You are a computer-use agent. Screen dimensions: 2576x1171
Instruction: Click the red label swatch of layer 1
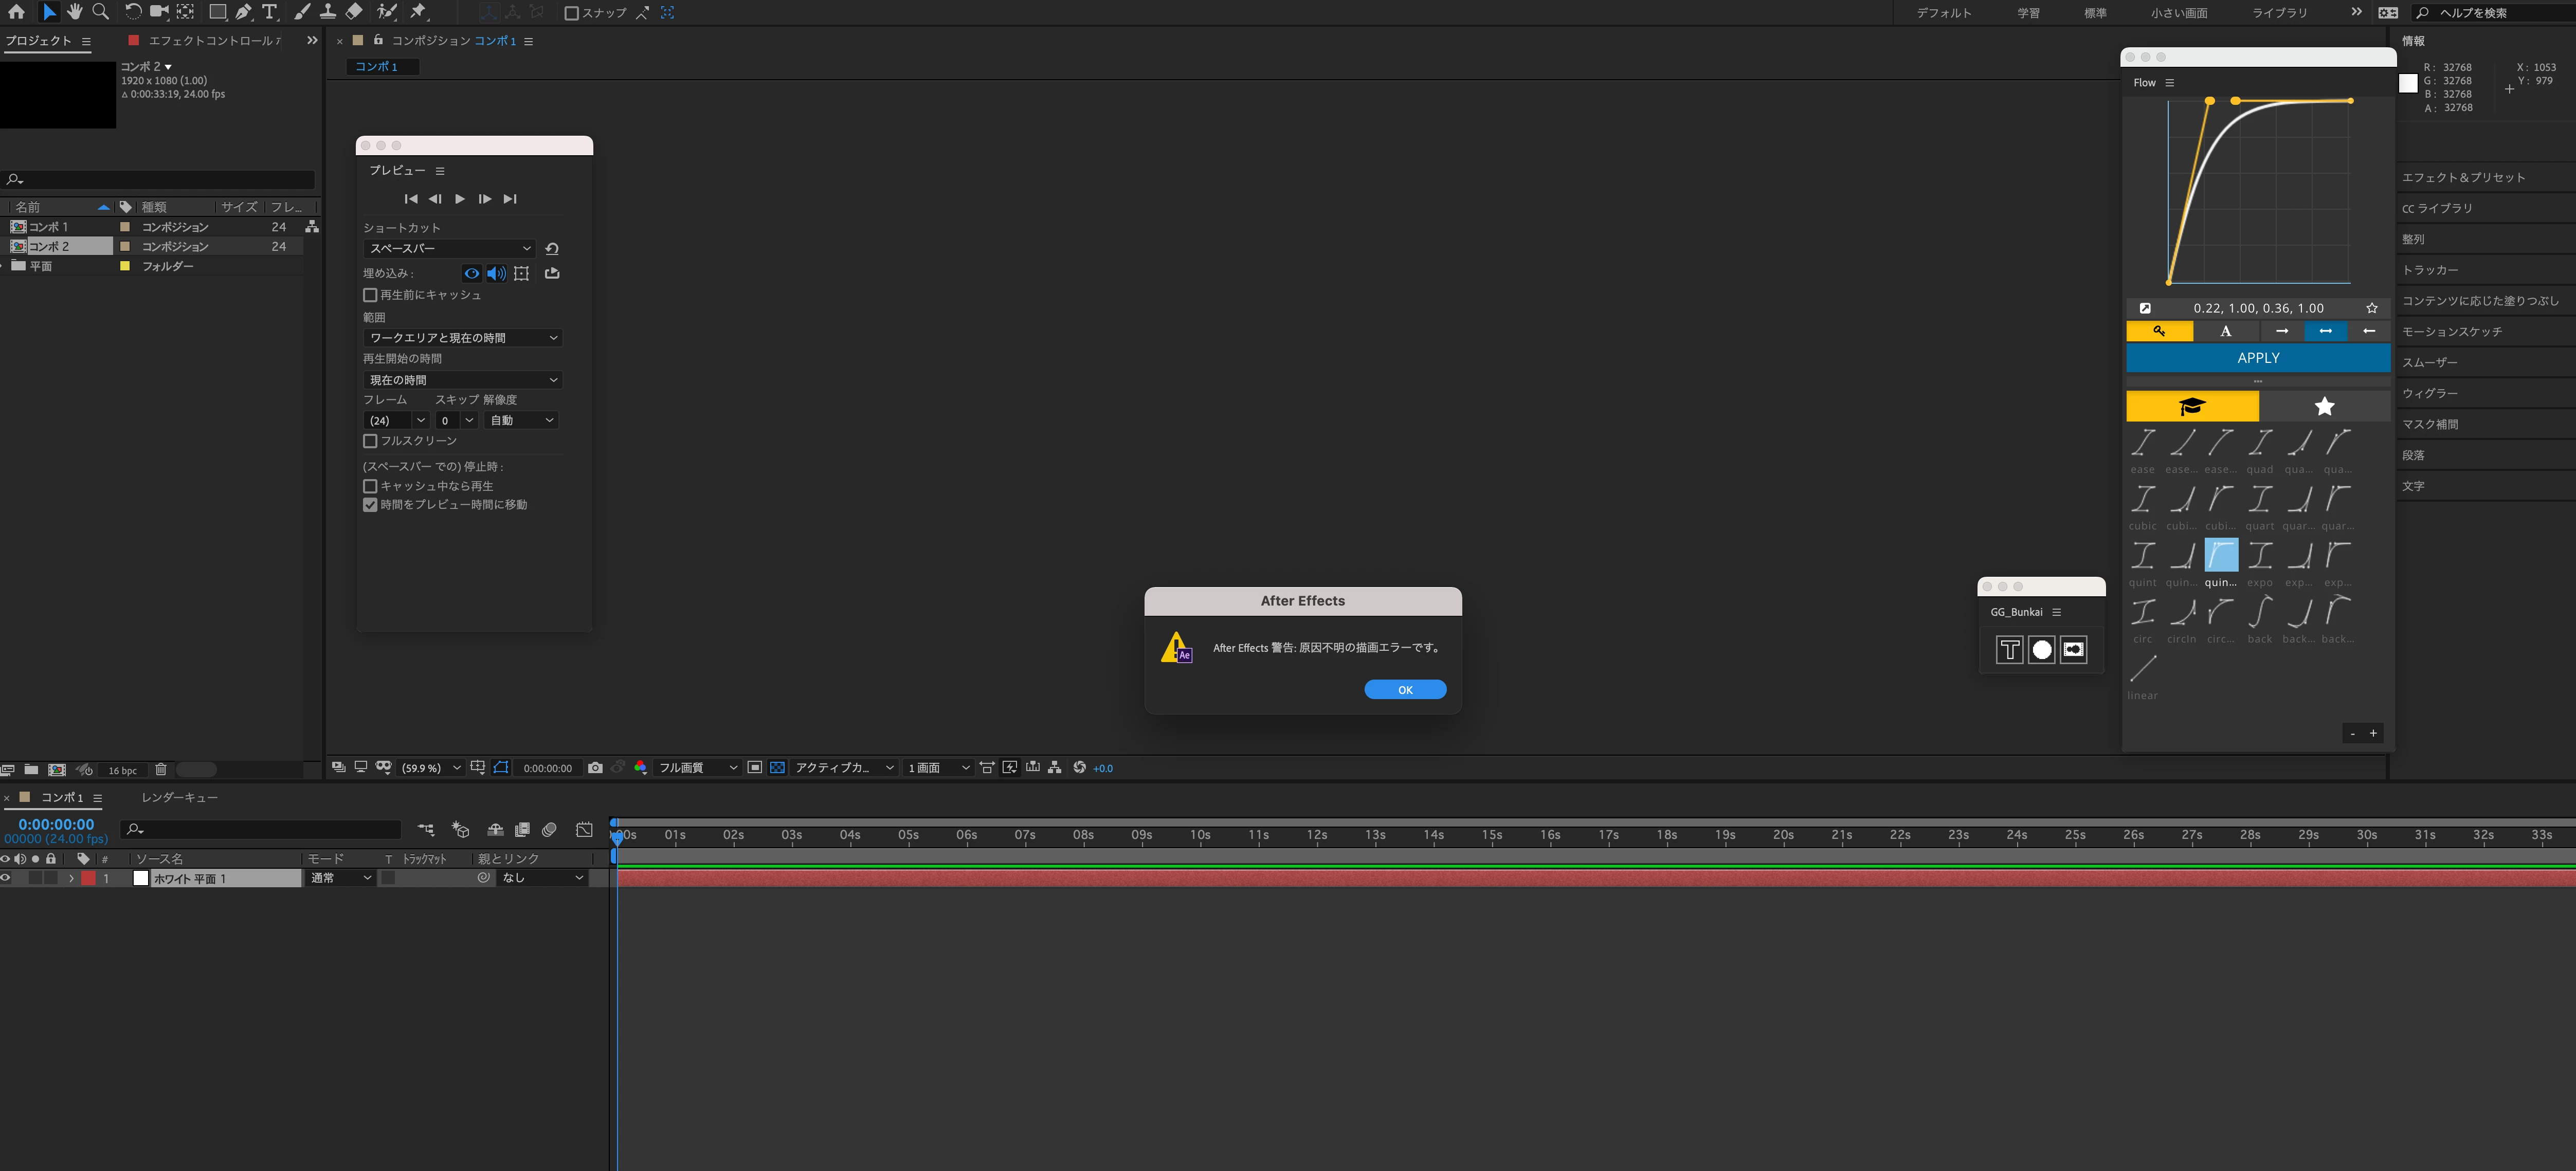tap(88, 878)
